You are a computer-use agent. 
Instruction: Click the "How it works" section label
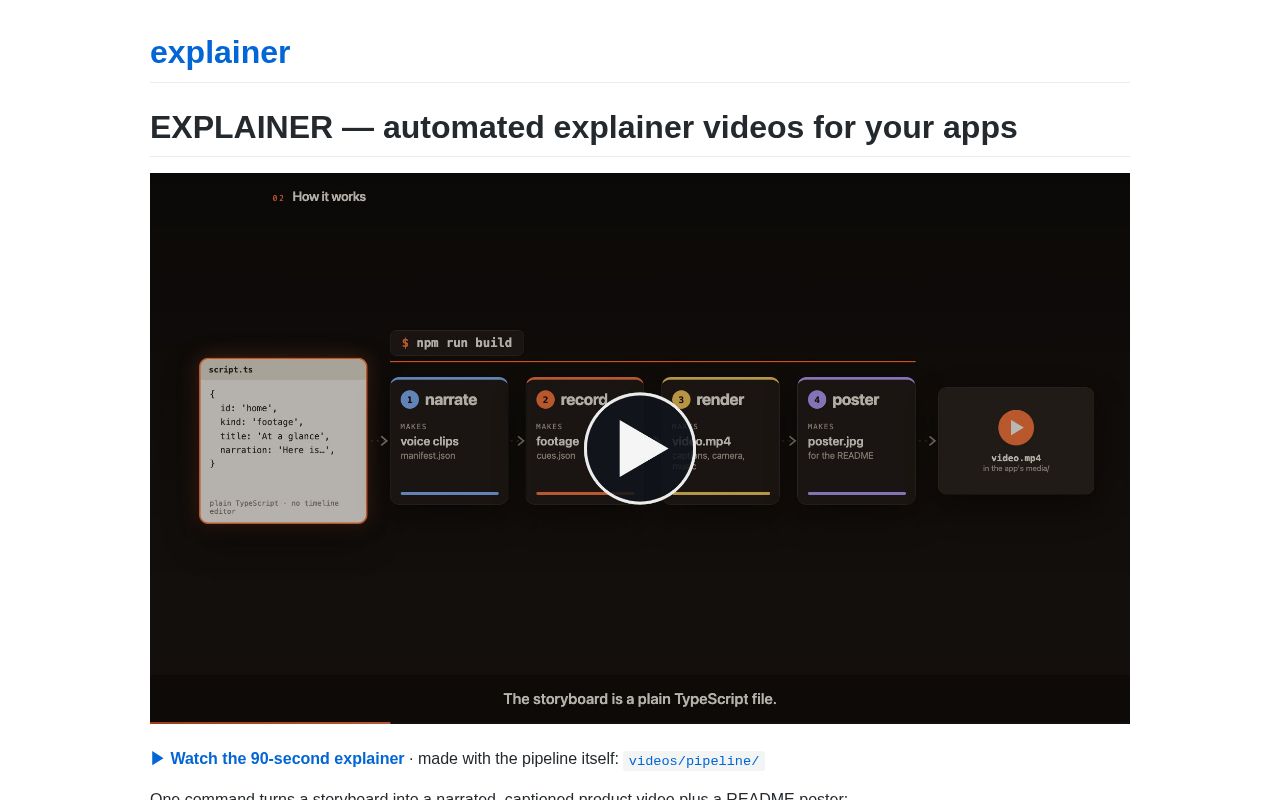click(x=329, y=197)
